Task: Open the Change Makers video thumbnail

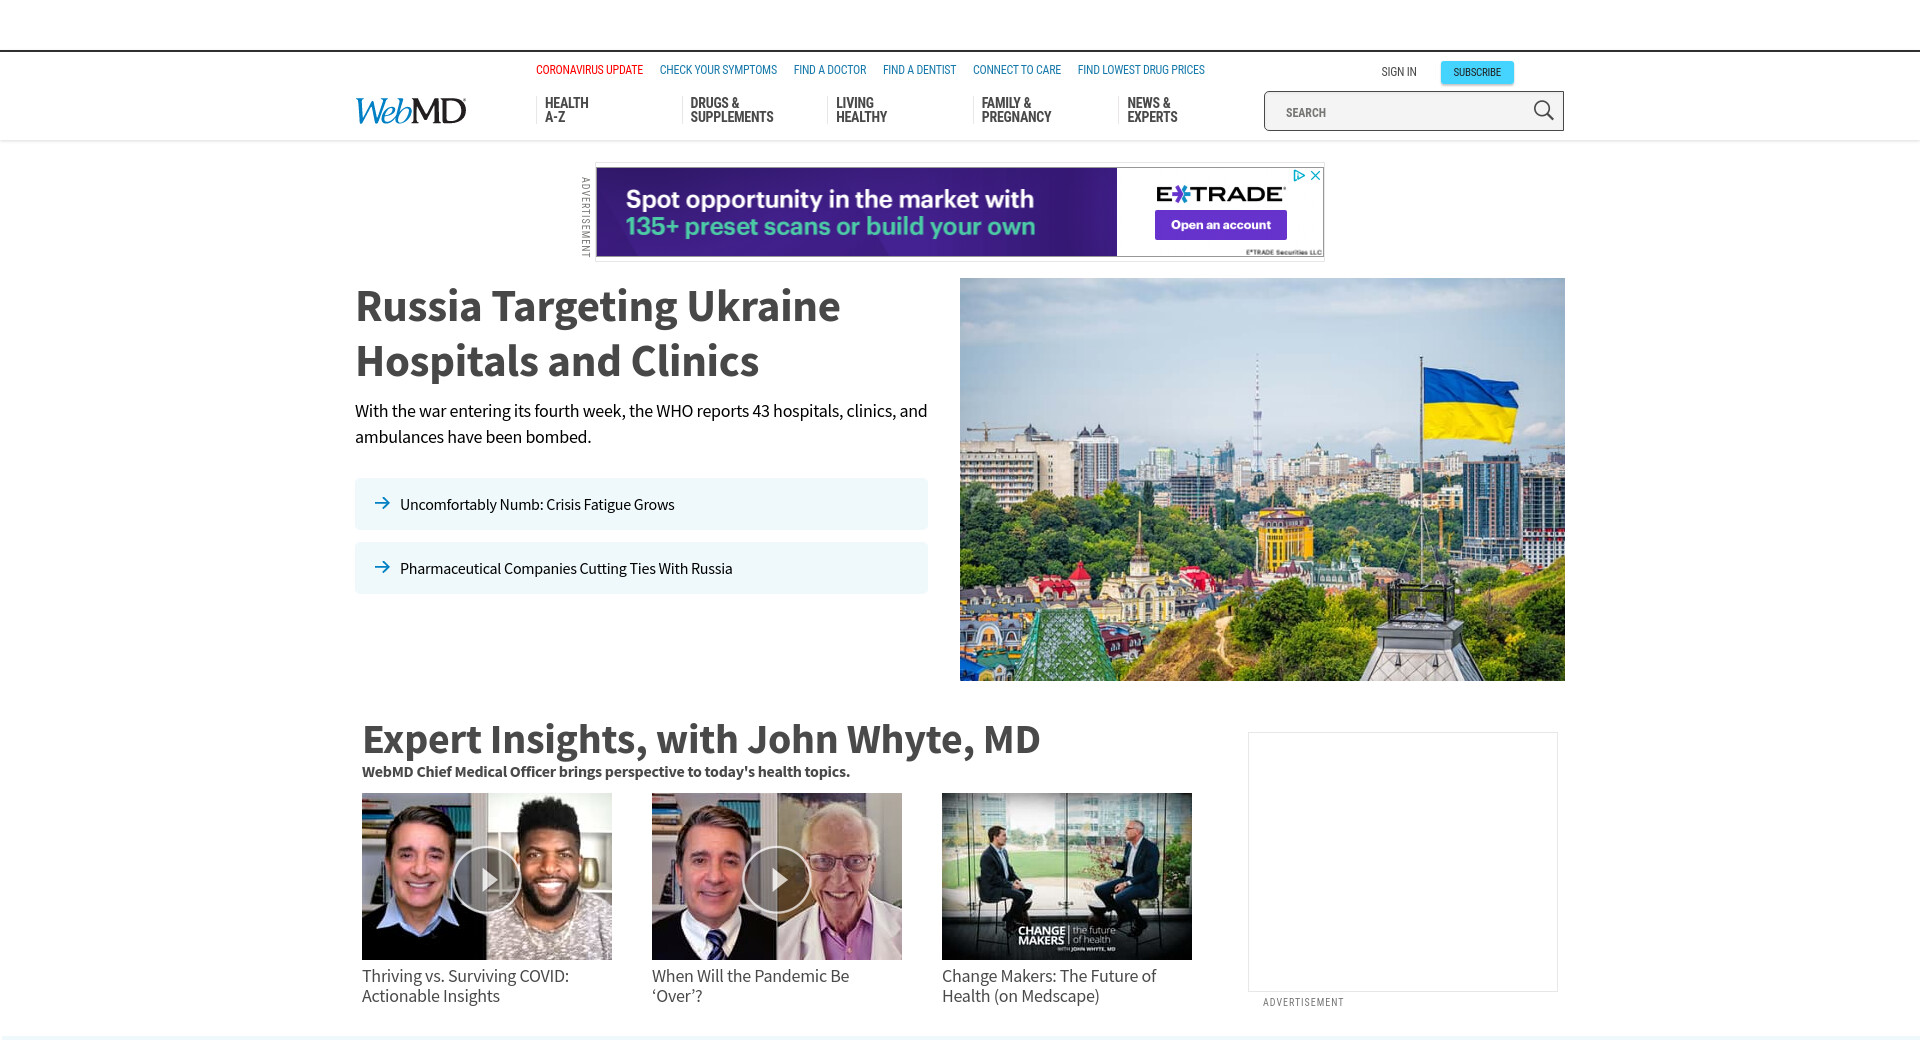Action: (x=1066, y=876)
